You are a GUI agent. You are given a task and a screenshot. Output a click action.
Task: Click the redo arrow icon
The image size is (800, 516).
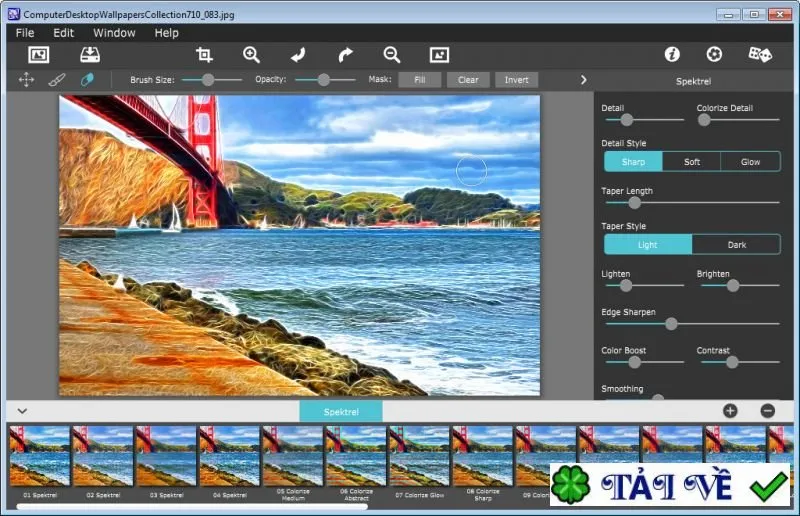345,55
